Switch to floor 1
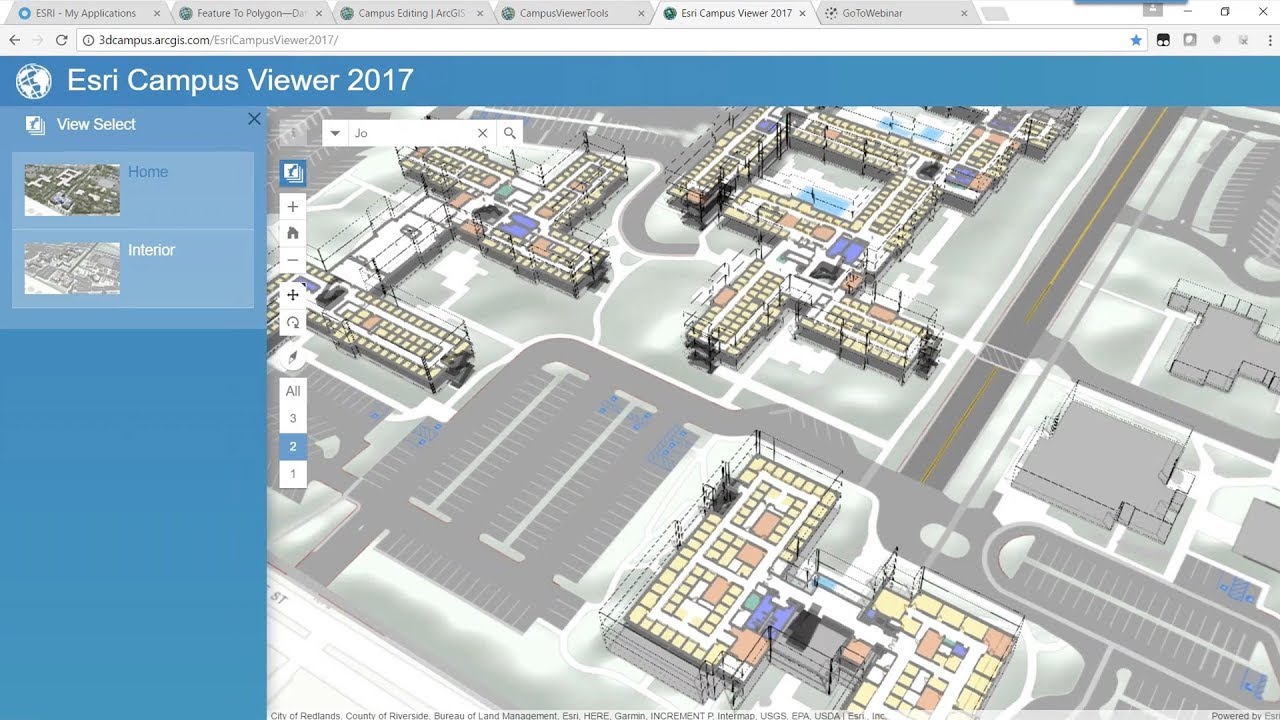Screen dimensions: 1280x720 pos(292,474)
